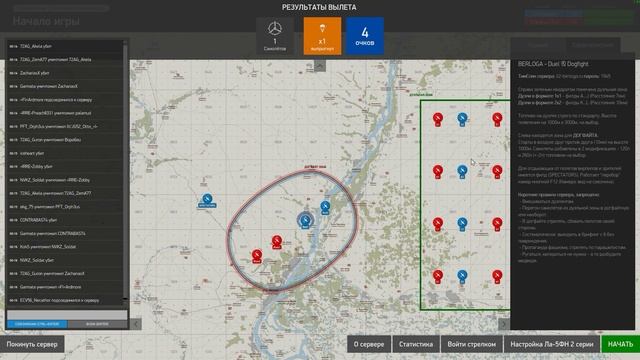
Task: Click the chat log scrollbar
Action: [x=125, y=171]
